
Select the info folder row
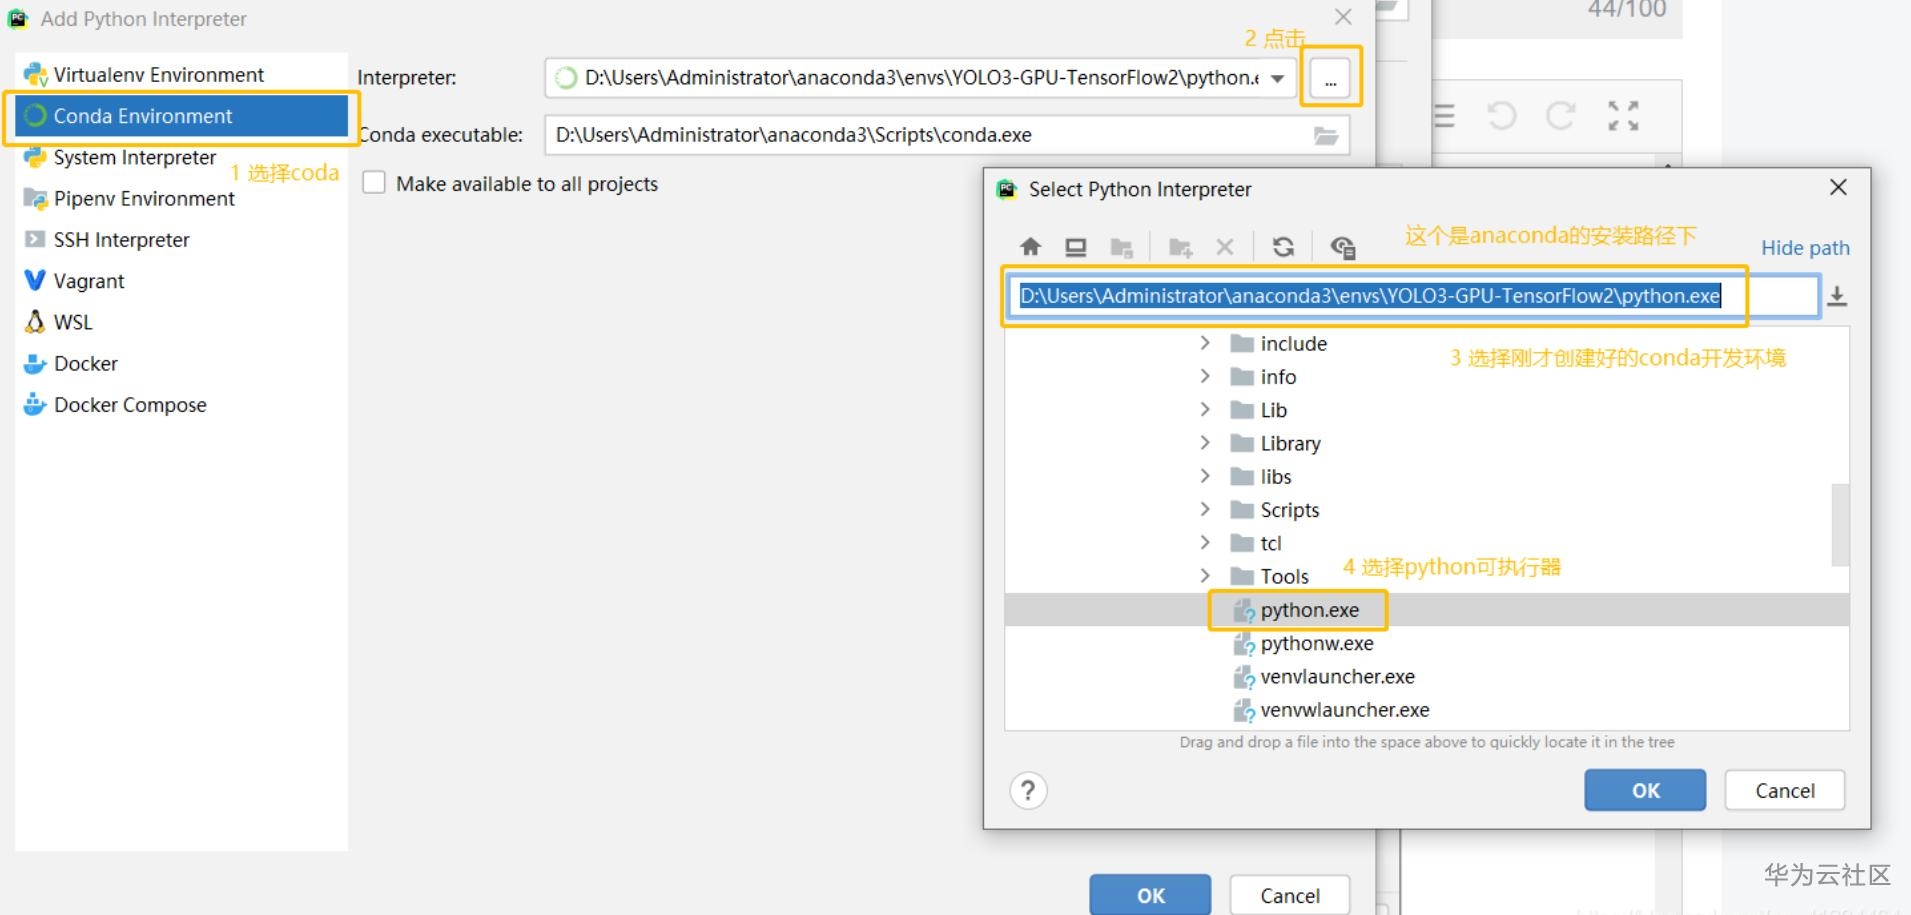pos(1427,376)
